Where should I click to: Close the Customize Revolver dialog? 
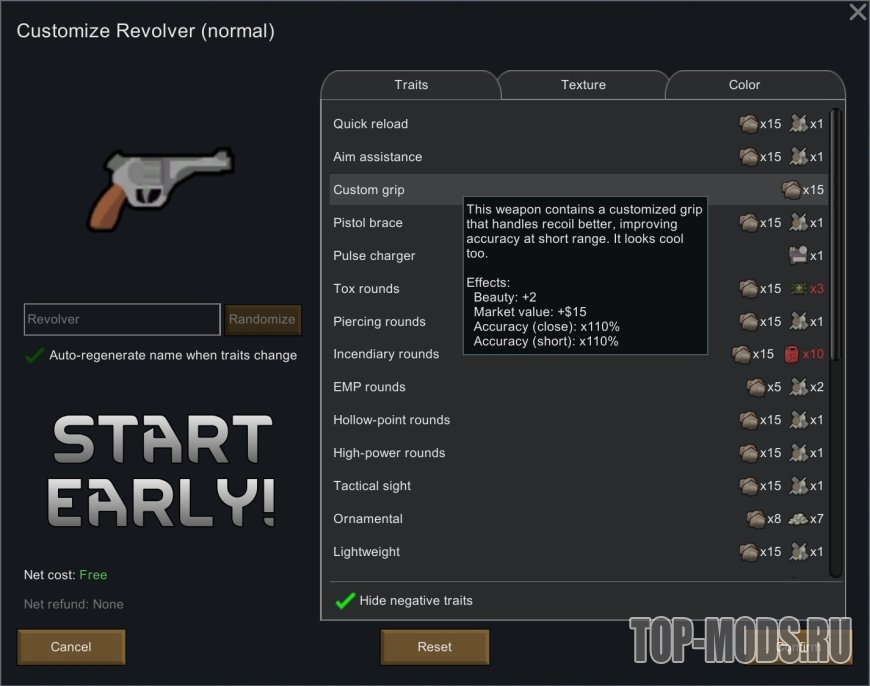tap(857, 12)
